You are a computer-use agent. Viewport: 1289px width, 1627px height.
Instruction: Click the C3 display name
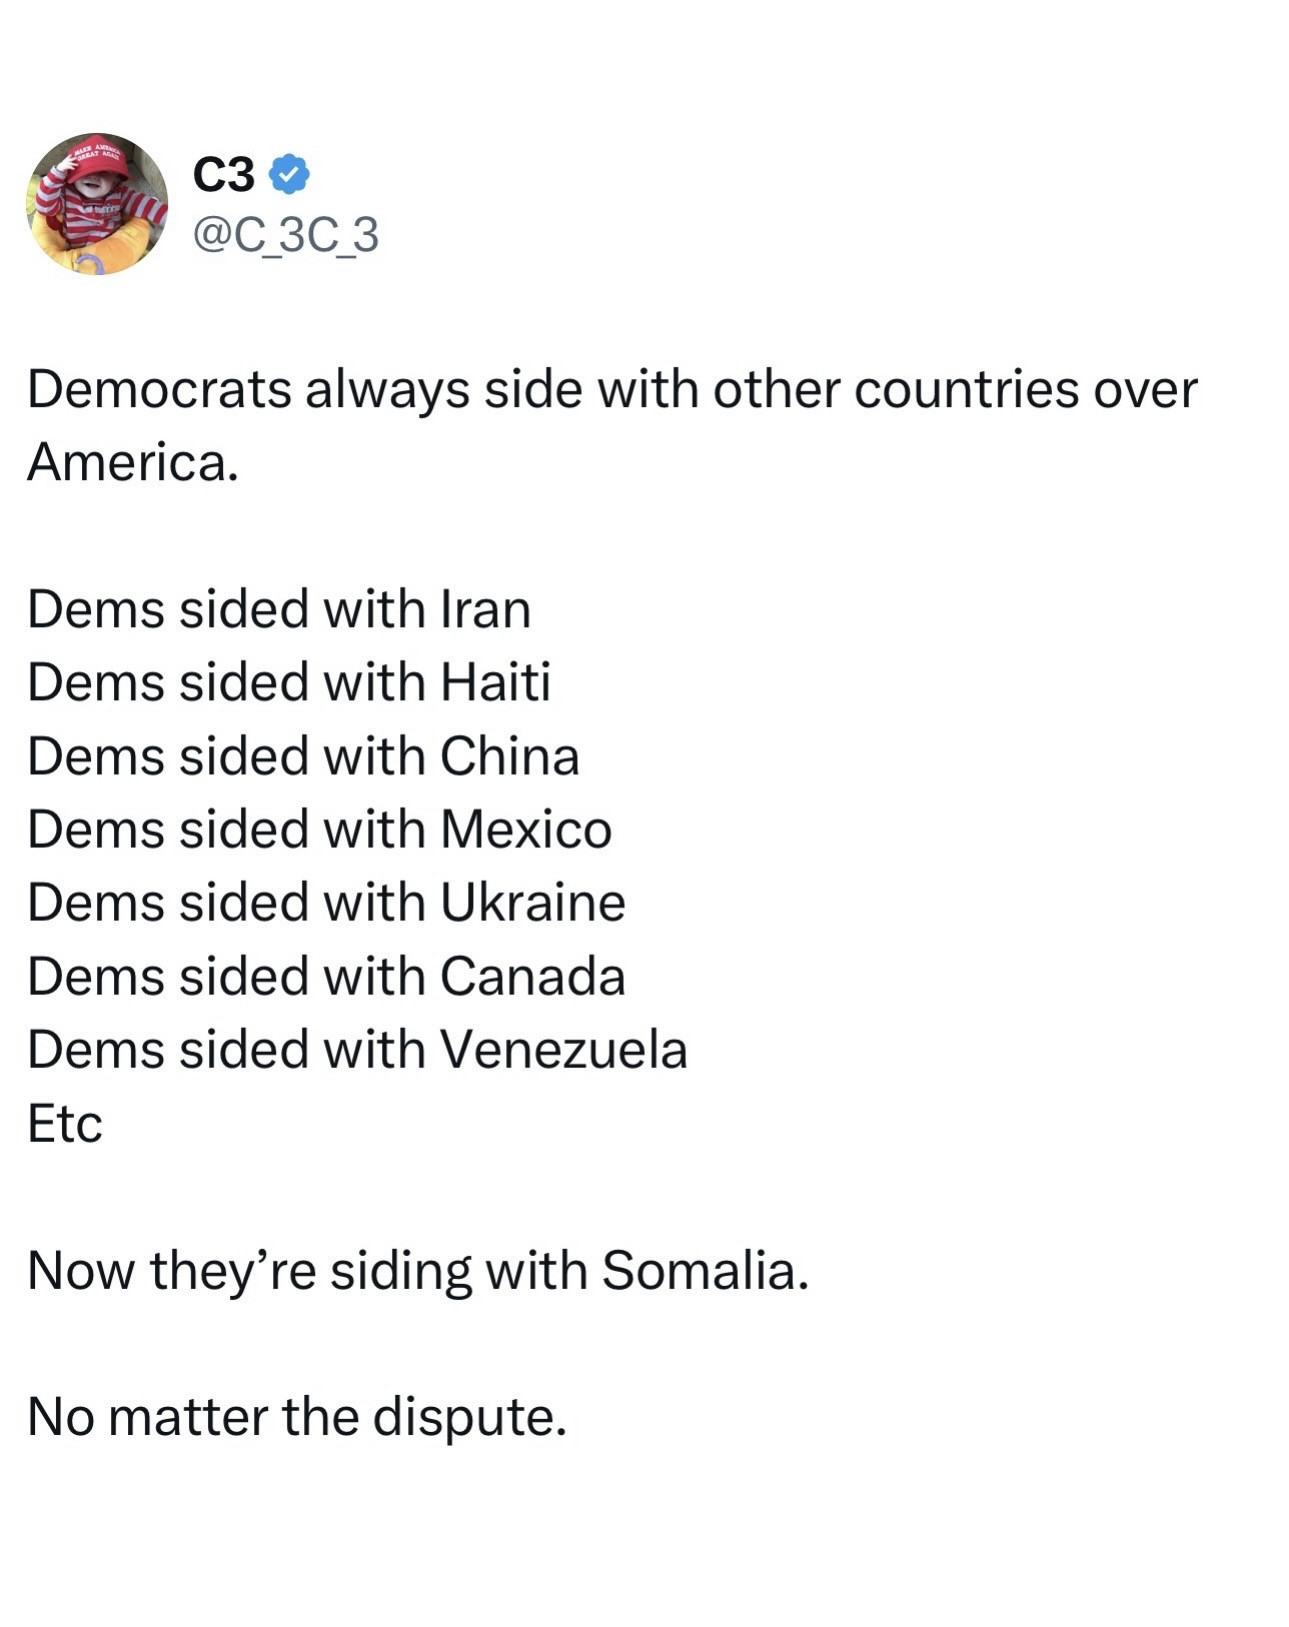224,176
